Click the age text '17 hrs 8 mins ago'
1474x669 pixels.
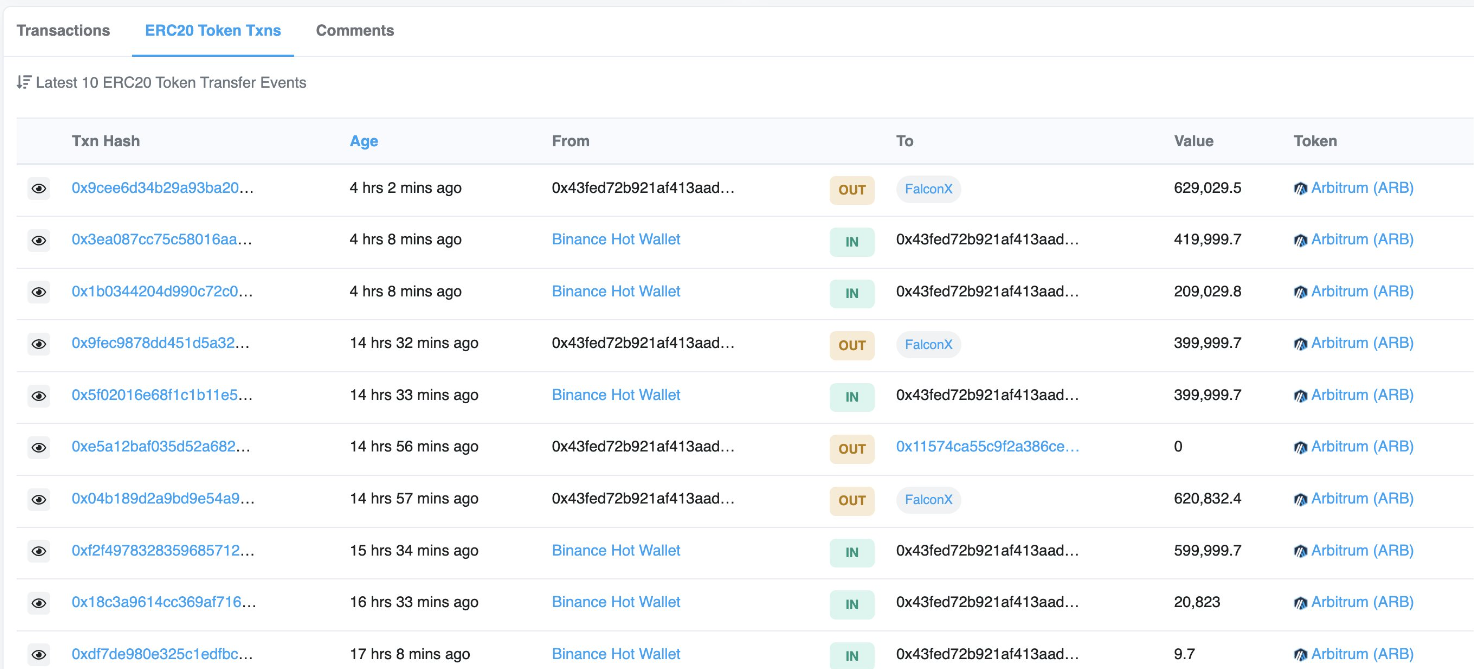coord(410,654)
